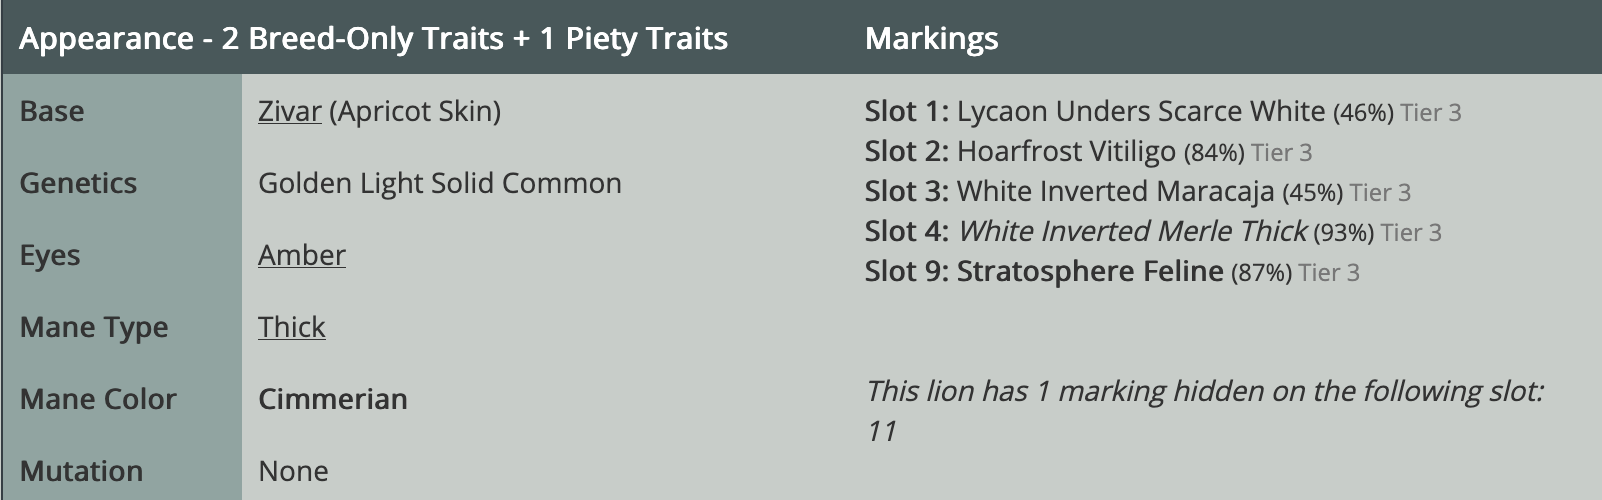Click the Mutation value None
The height and width of the screenshot is (500, 1602).
293,471
